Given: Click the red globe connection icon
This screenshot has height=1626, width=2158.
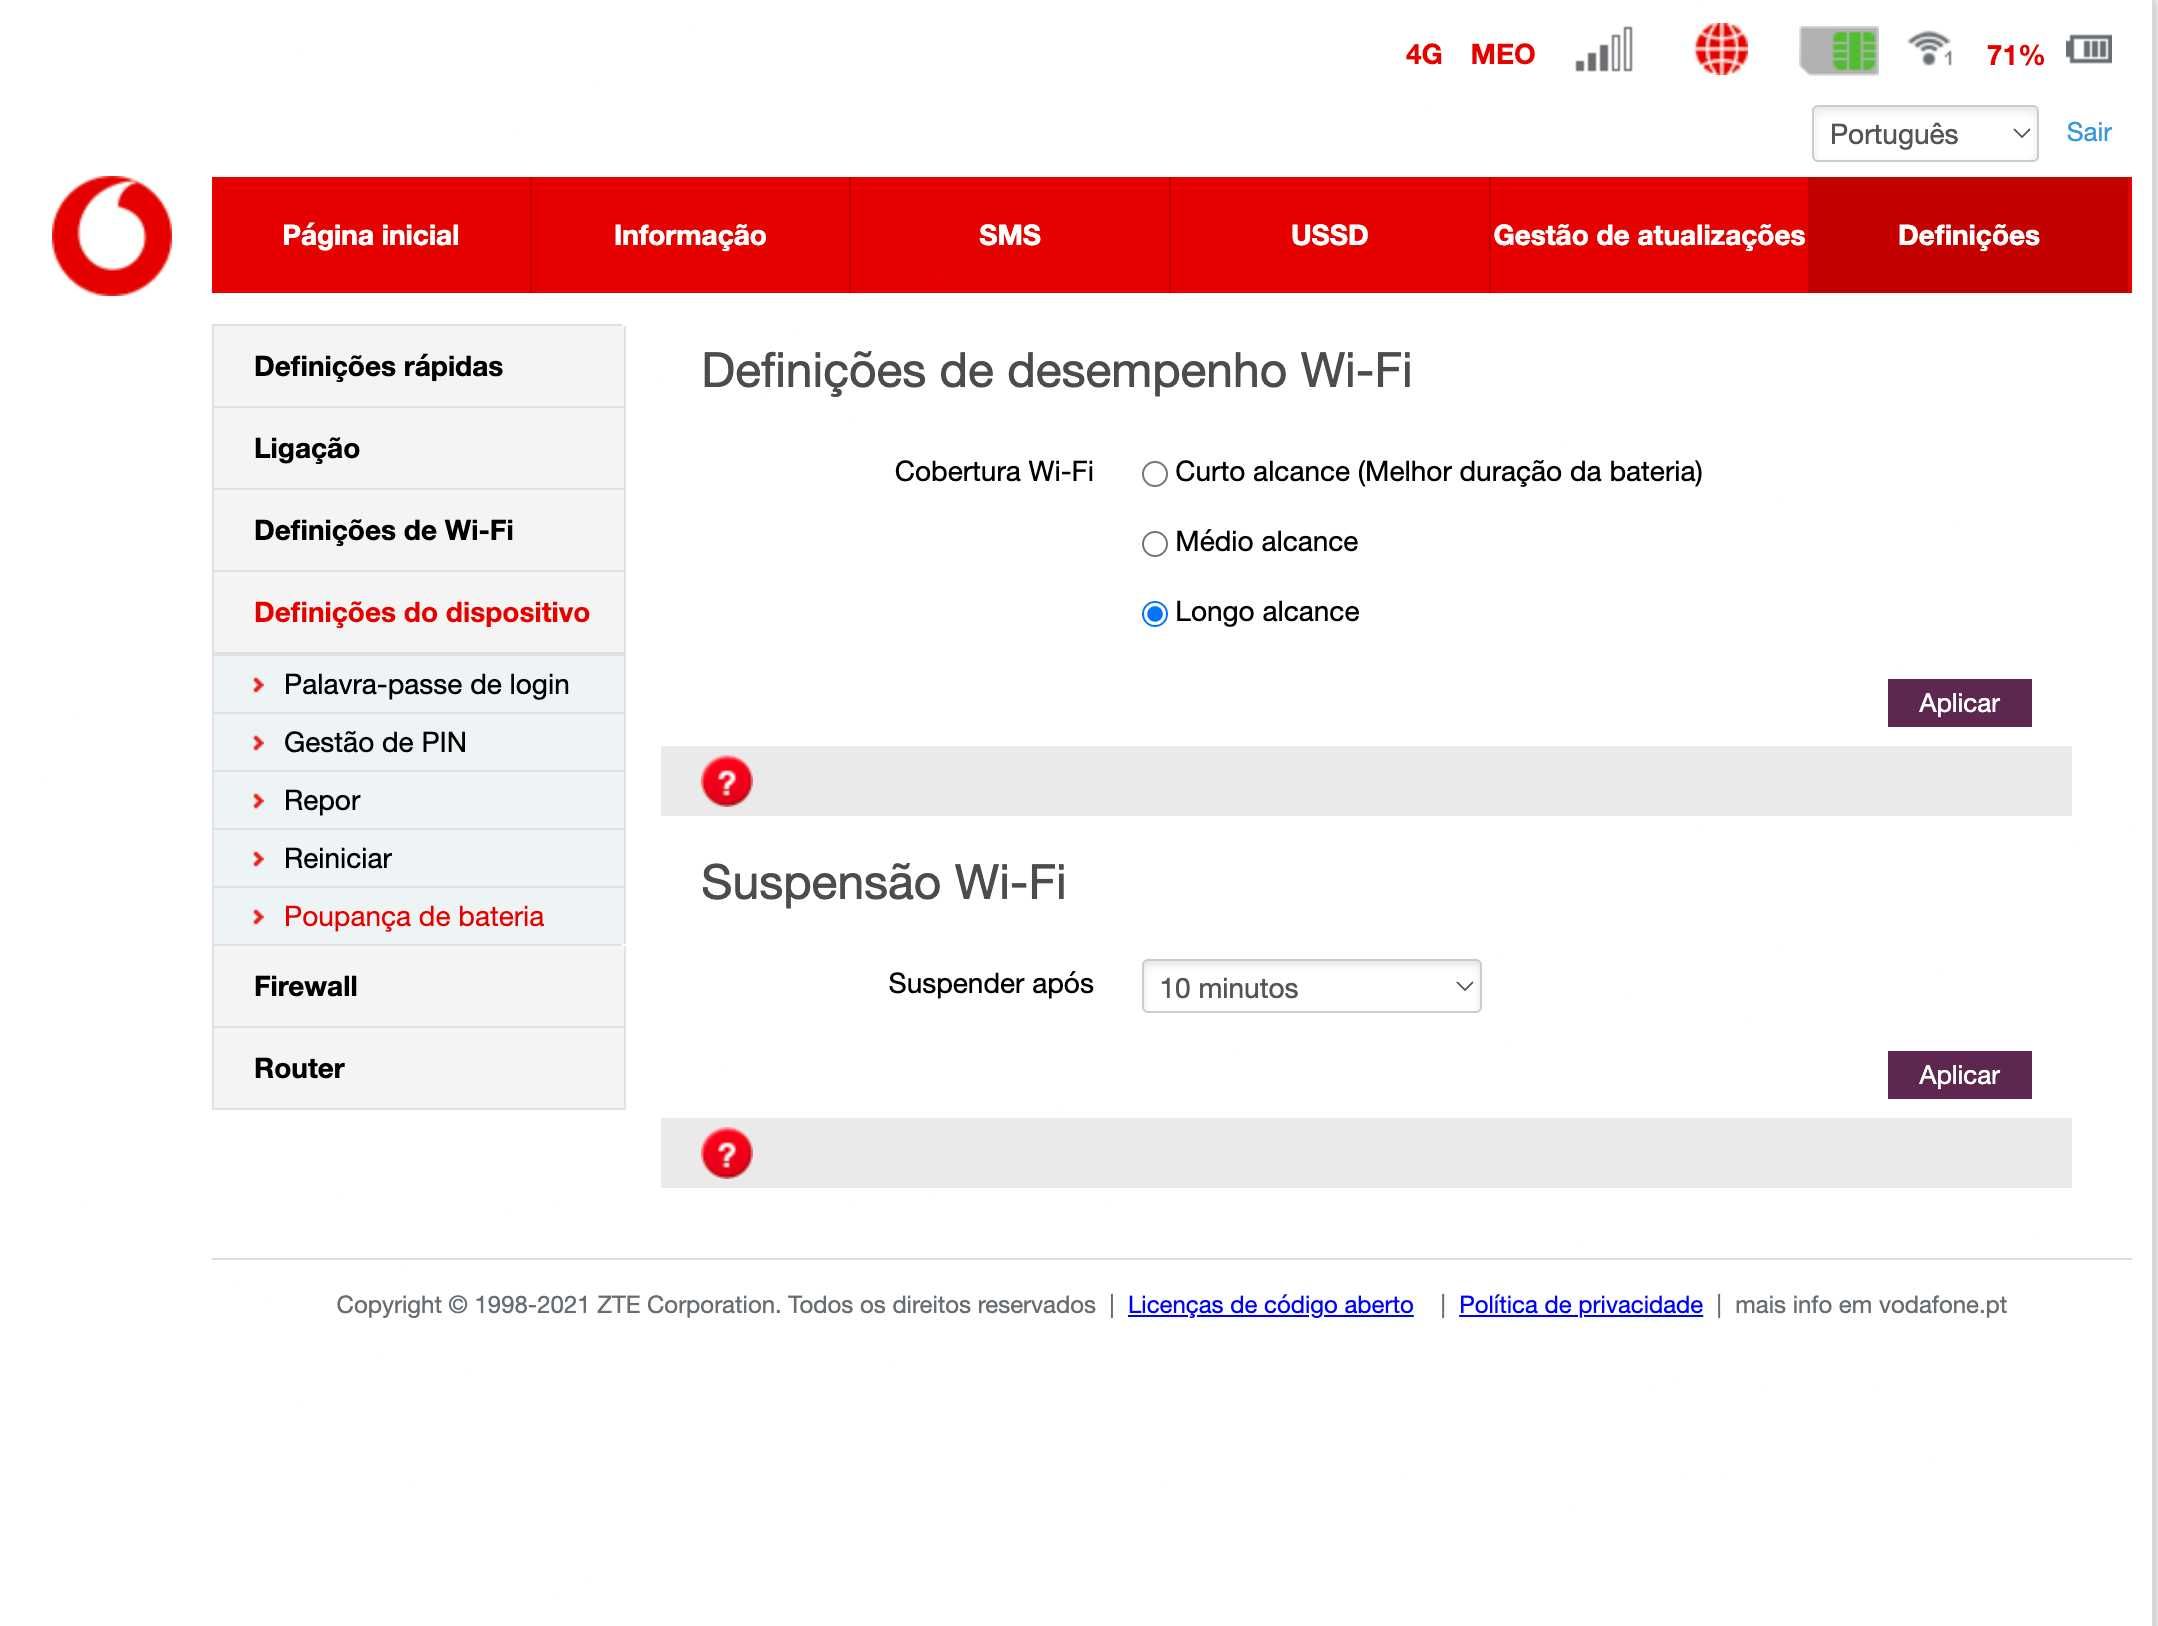Looking at the screenshot, I should pos(1721,49).
